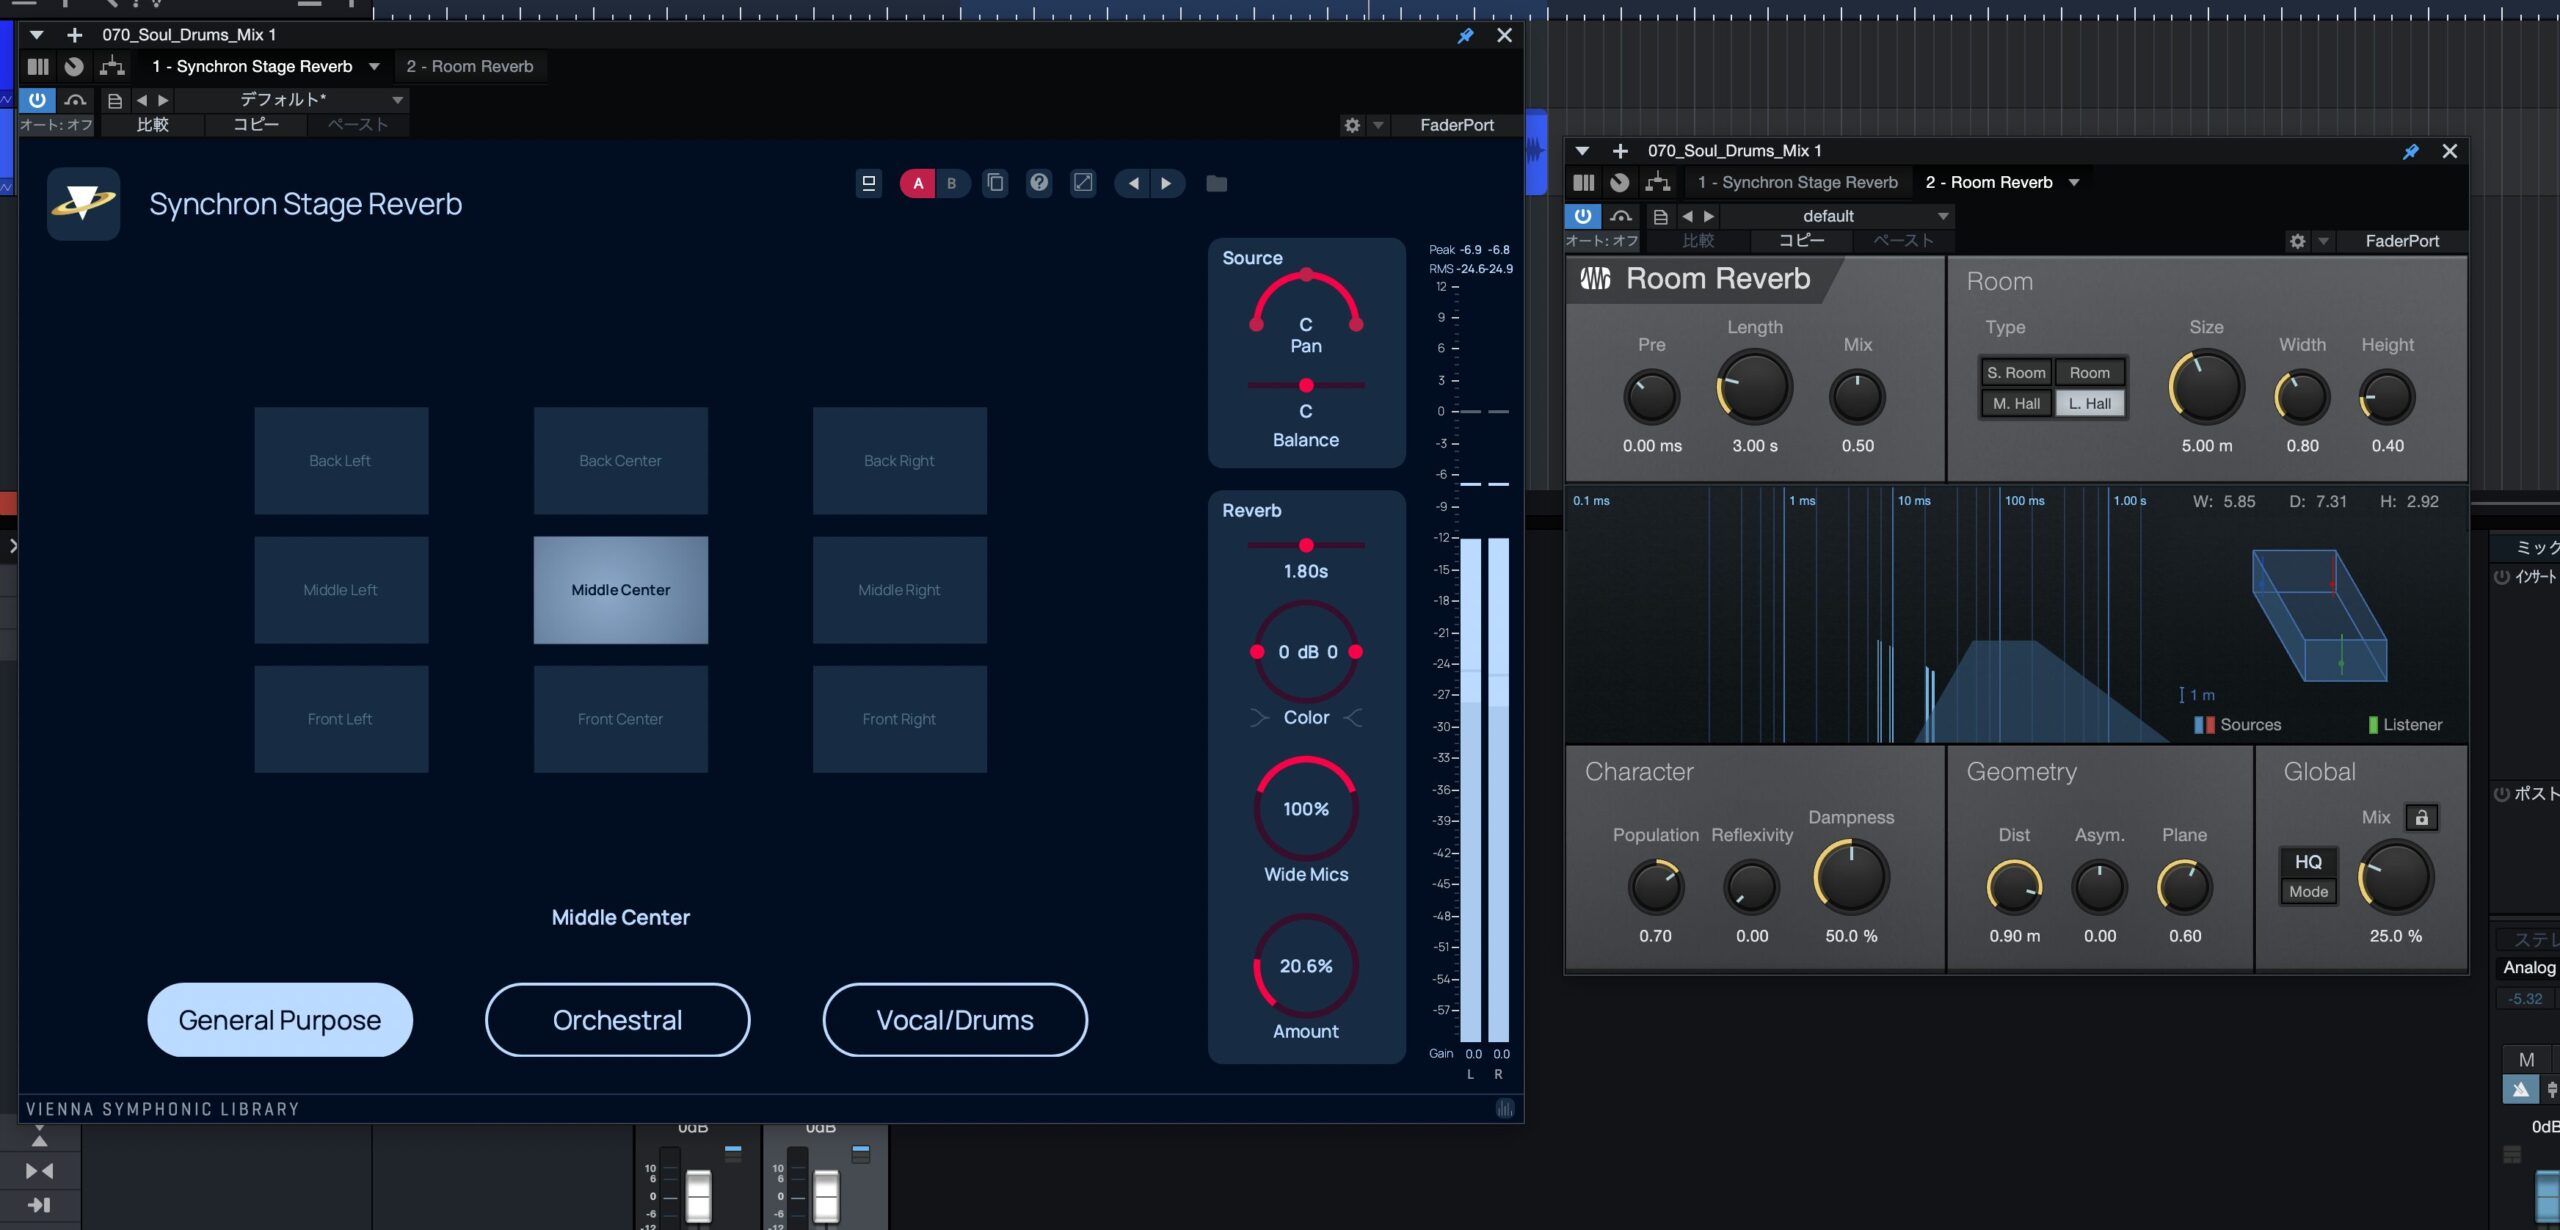Open the デフォルト* preset dropdown
2560x1230 pixels.
(x=292, y=100)
